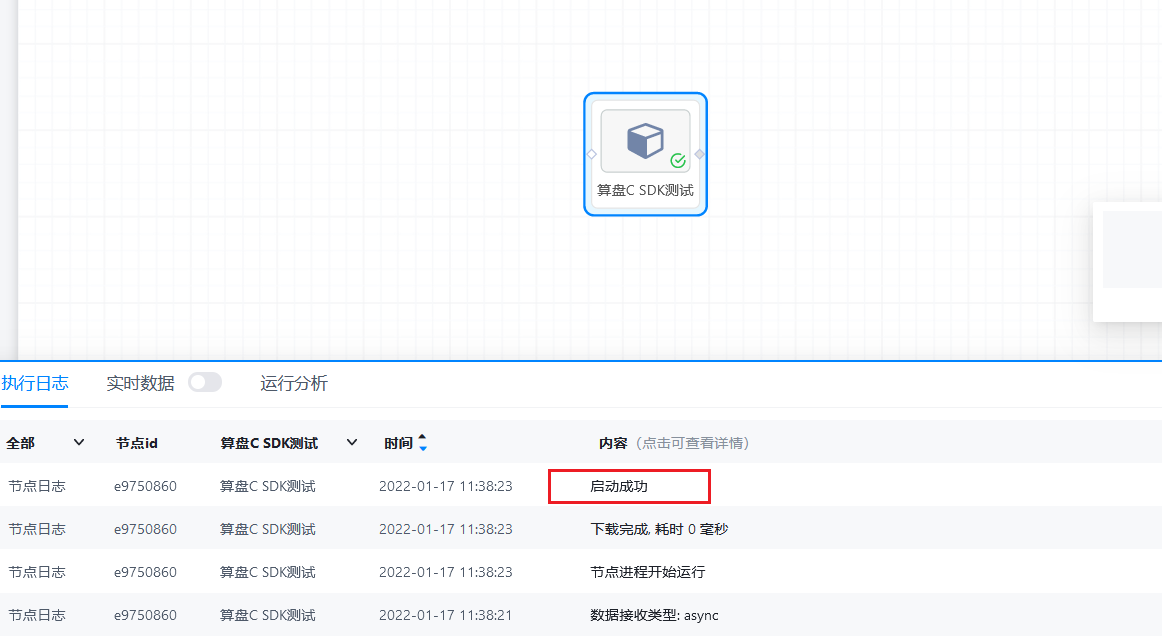Click the floating white panel at right edge
The width and height of the screenshot is (1162, 641).
1130,261
